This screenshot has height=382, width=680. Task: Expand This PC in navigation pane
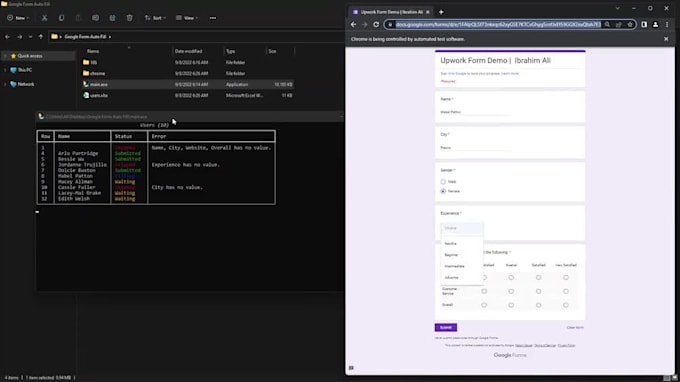tap(5, 70)
